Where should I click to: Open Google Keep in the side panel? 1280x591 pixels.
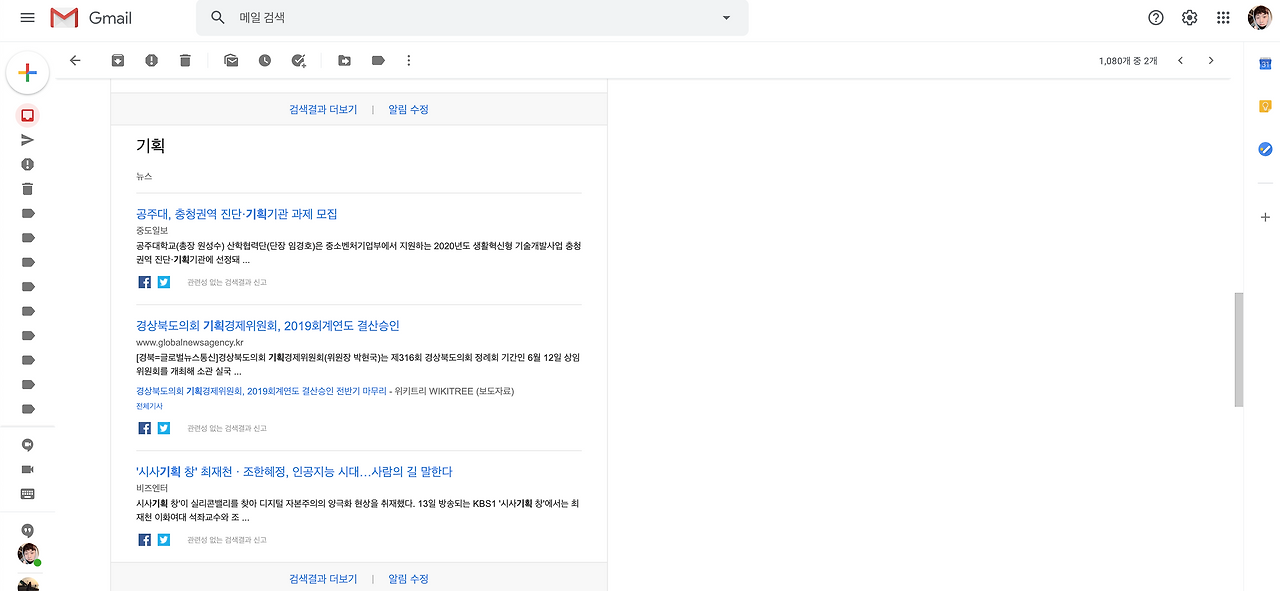click(x=1264, y=105)
